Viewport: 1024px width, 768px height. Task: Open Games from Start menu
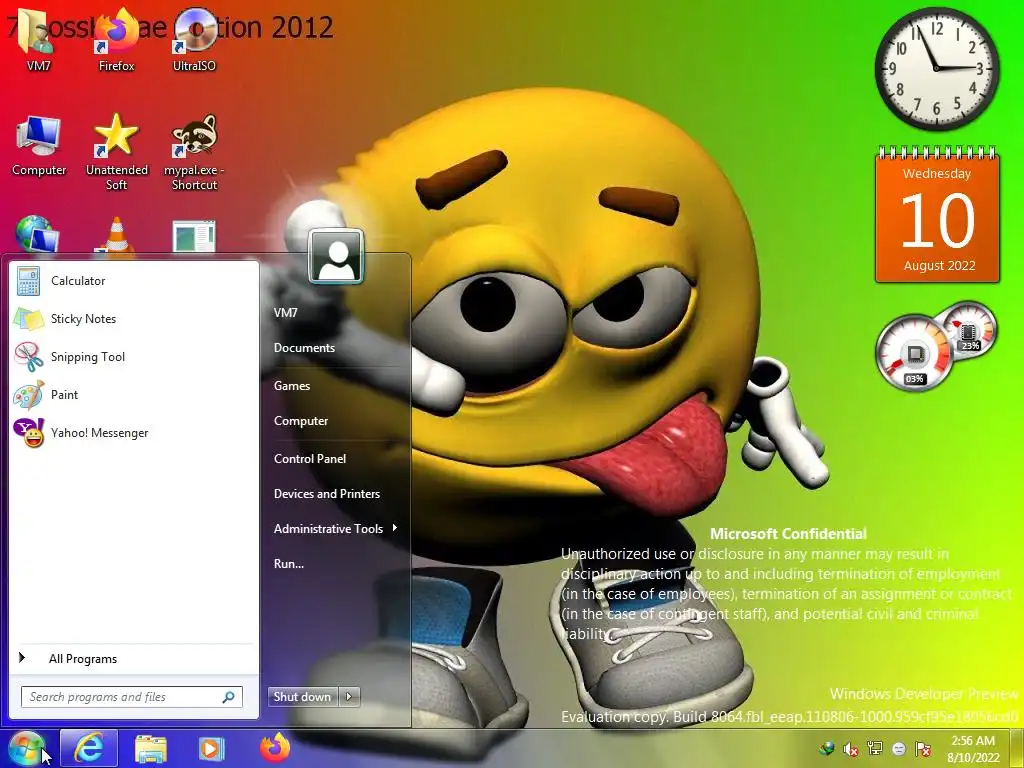tap(292, 386)
